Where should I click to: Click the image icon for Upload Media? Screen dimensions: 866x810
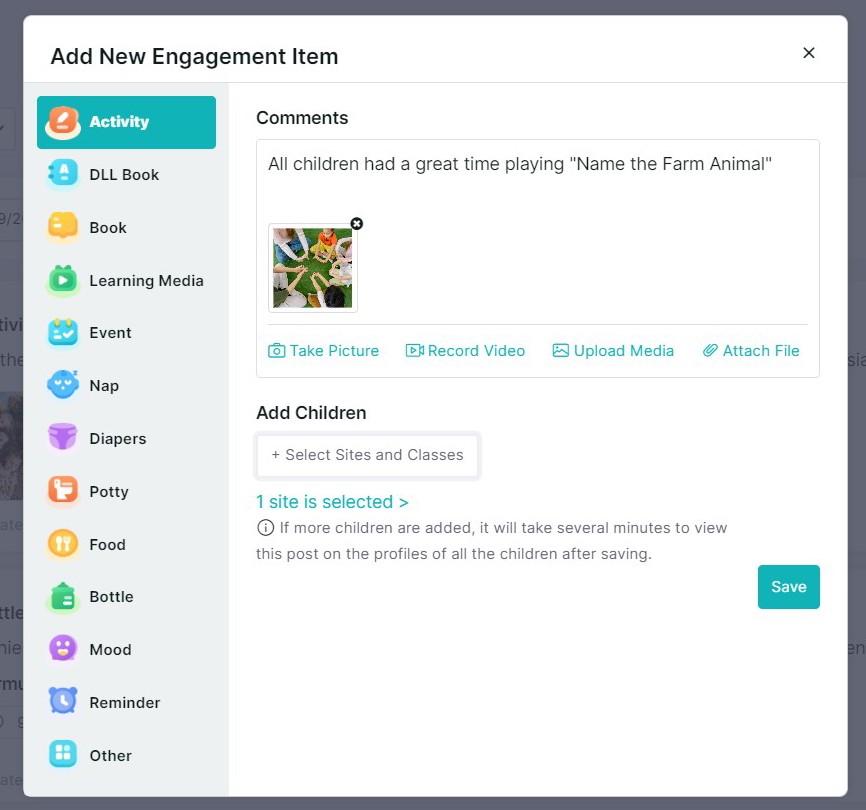click(x=561, y=351)
